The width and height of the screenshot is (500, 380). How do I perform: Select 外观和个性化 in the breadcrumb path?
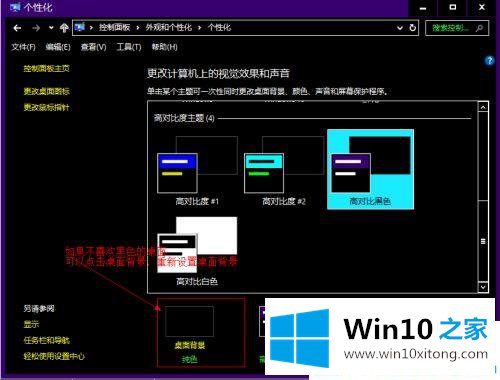coord(169,27)
